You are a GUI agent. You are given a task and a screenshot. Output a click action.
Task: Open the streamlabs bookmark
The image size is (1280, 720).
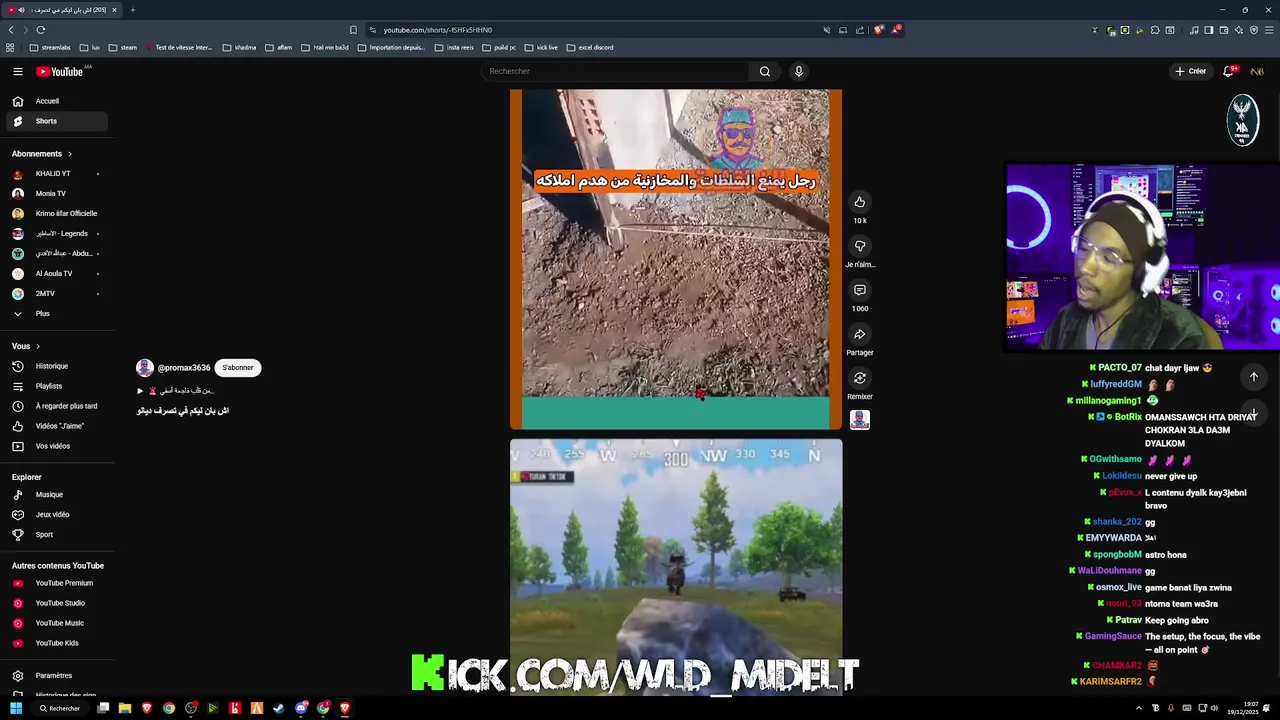50,47
